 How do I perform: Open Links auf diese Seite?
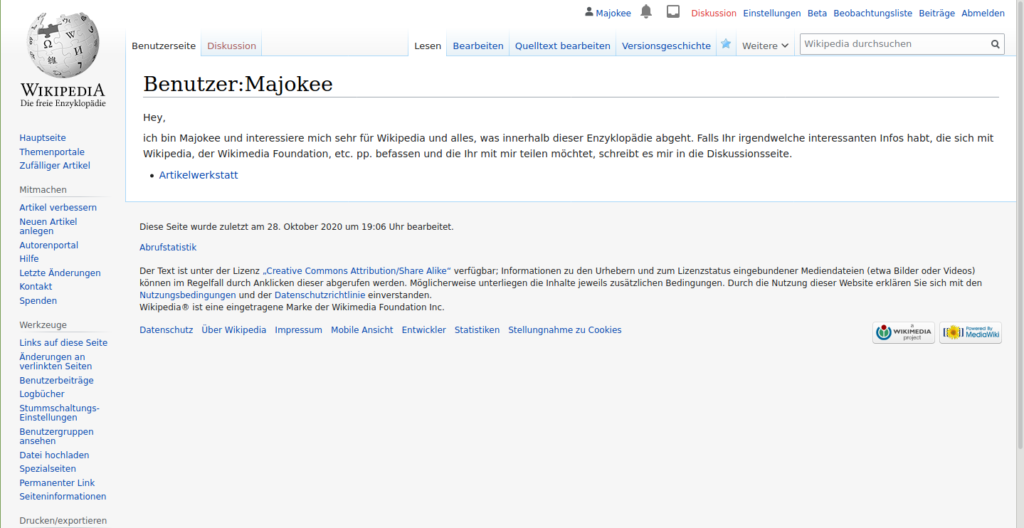(x=63, y=342)
